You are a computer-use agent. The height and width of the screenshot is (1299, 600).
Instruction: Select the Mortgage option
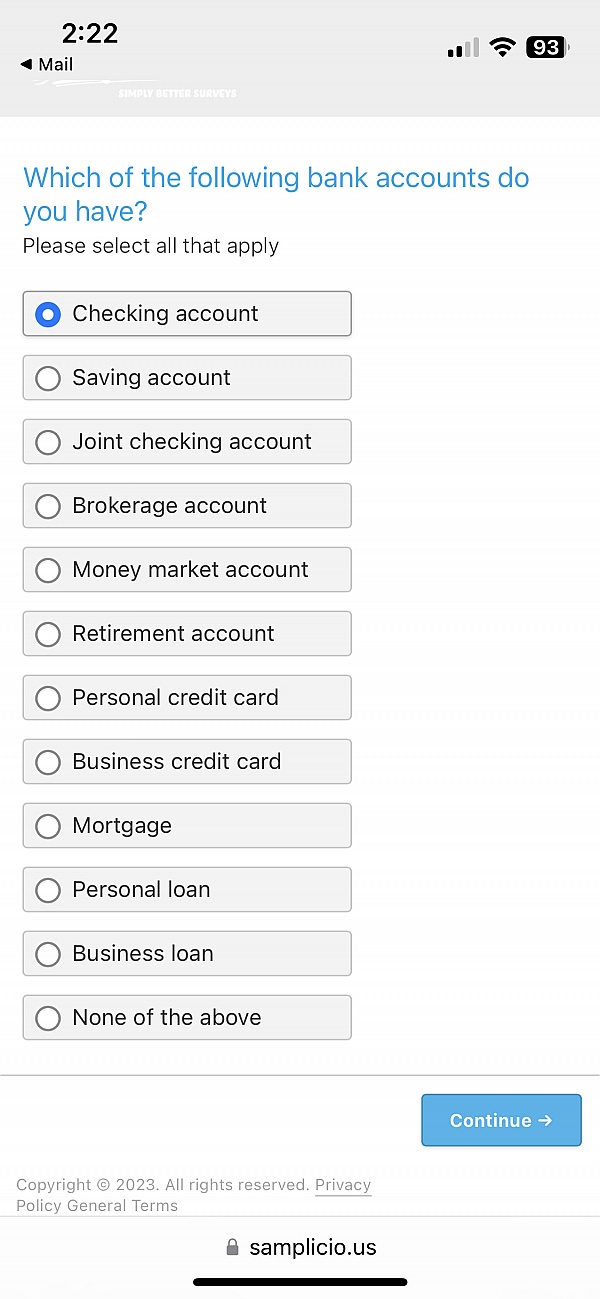click(187, 826)
